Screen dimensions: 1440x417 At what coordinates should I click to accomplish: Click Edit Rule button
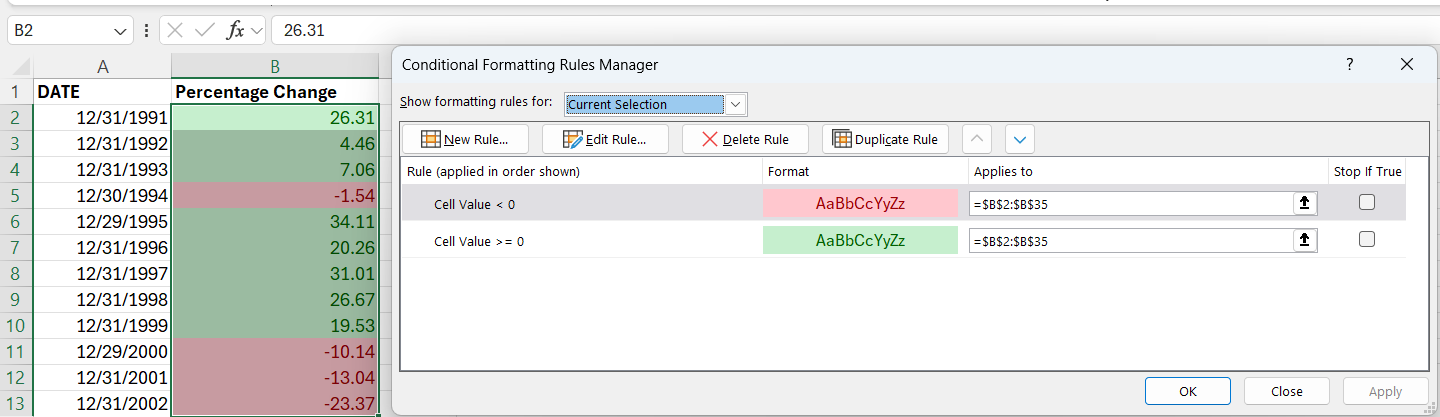click(605, 139)
